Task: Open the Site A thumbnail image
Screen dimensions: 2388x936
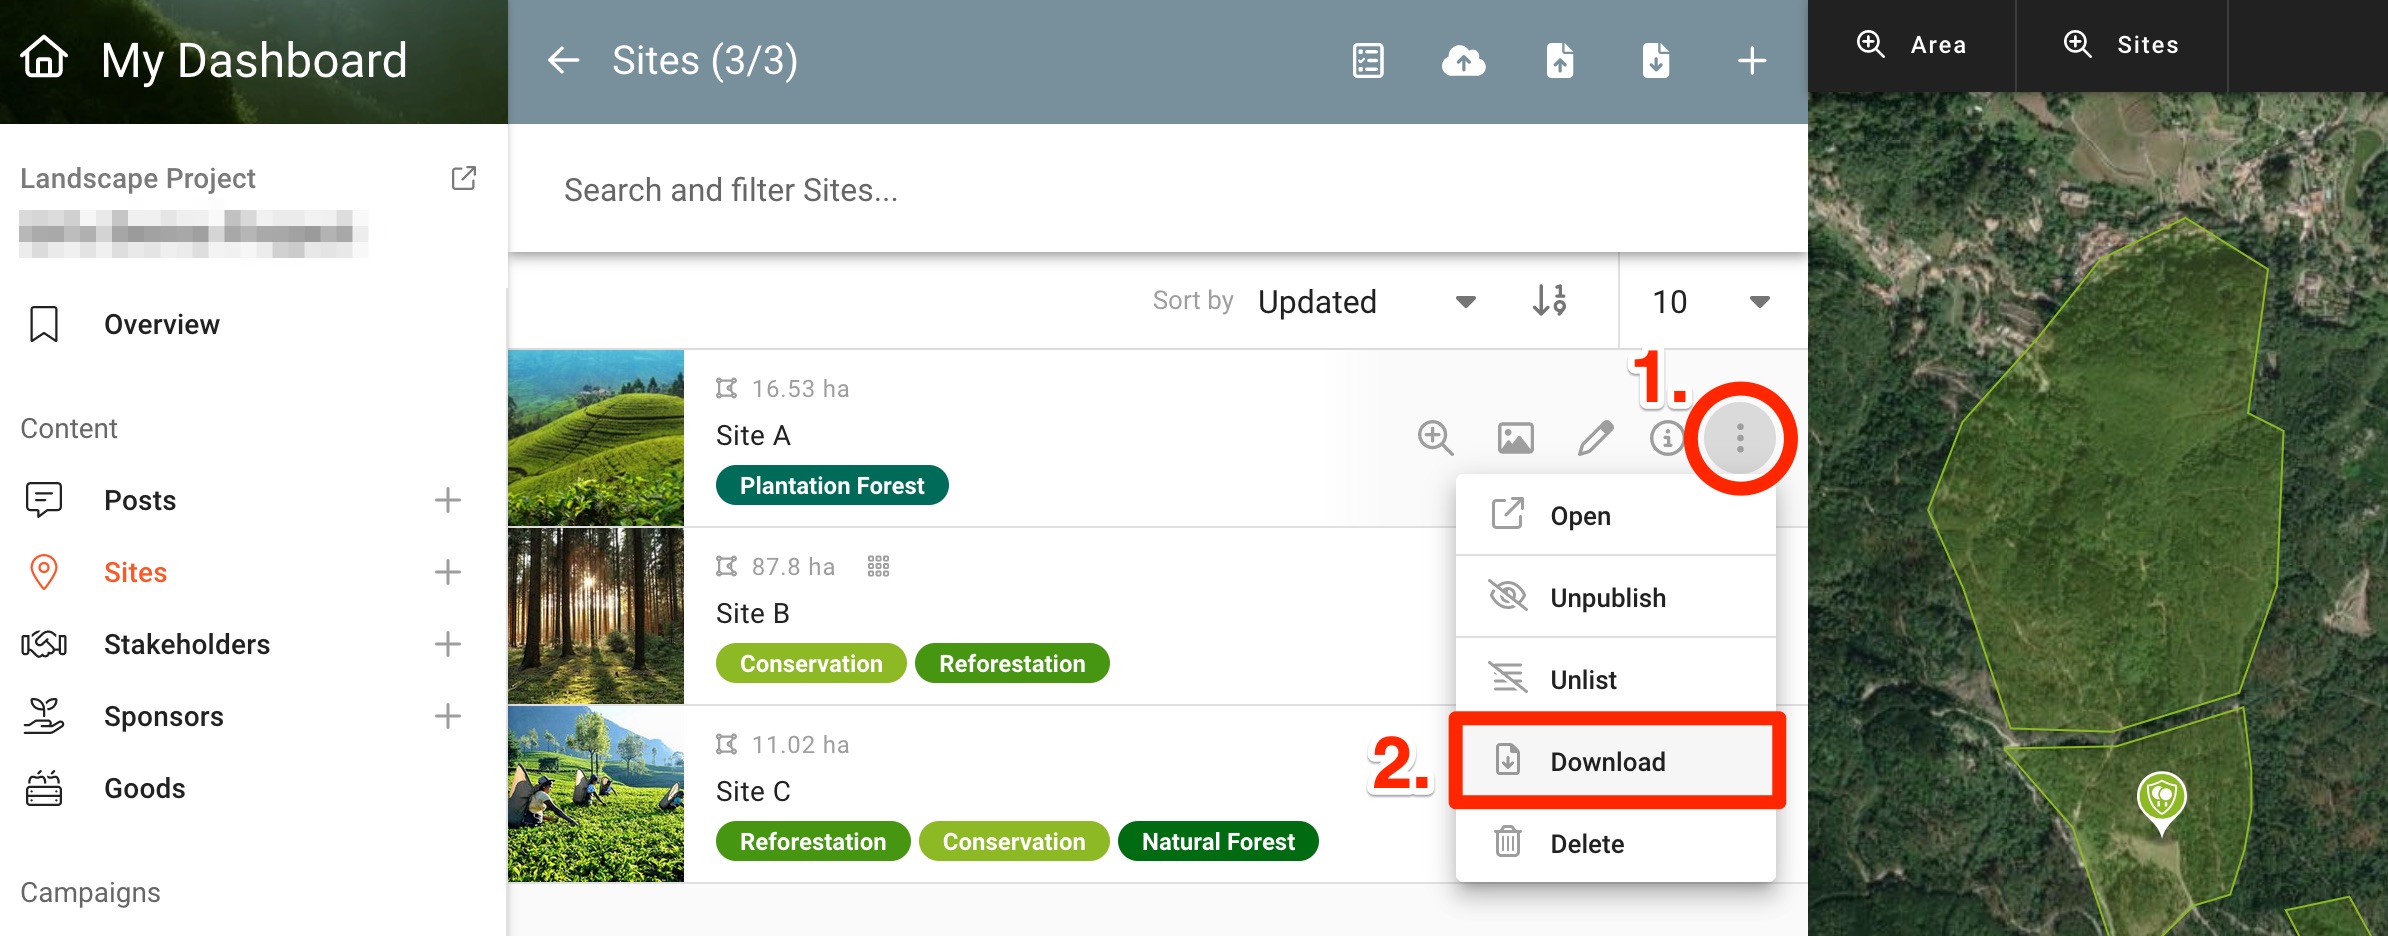Action: 596,438
